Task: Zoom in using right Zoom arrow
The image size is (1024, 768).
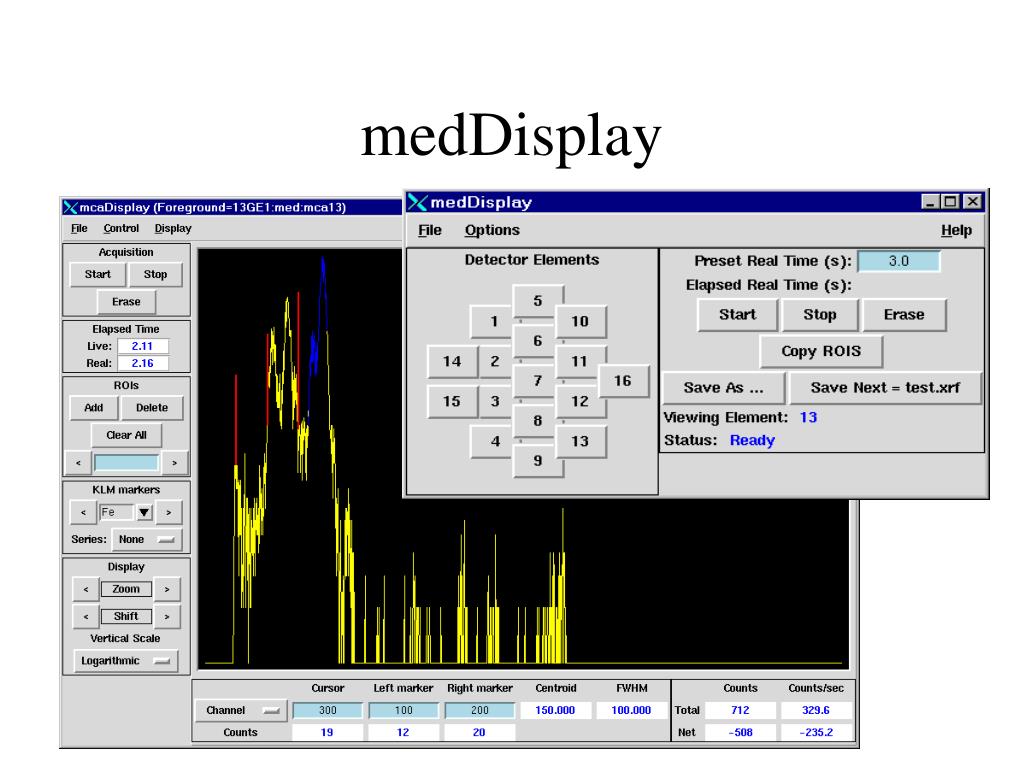Action: (167, 589)
